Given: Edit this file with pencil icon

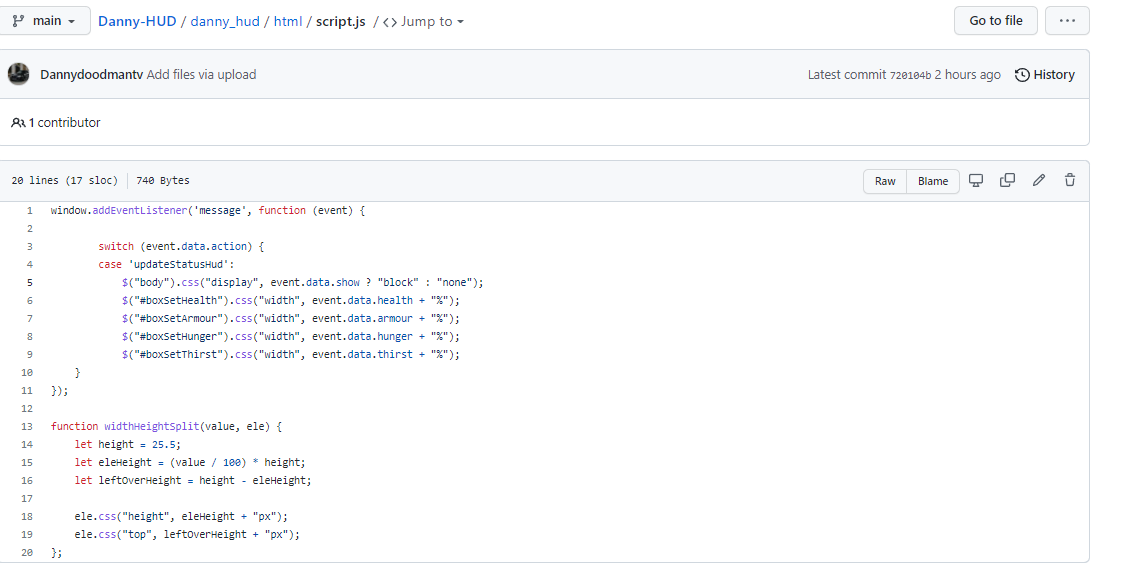Looking at the screenshot, I should point(1039,181).
